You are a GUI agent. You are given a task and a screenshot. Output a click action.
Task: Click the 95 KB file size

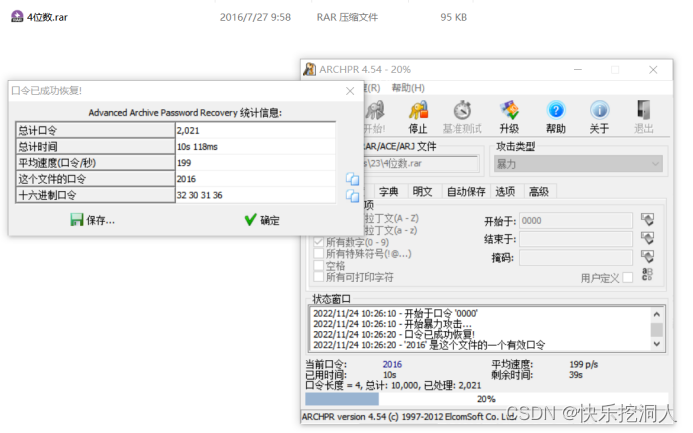453,17
